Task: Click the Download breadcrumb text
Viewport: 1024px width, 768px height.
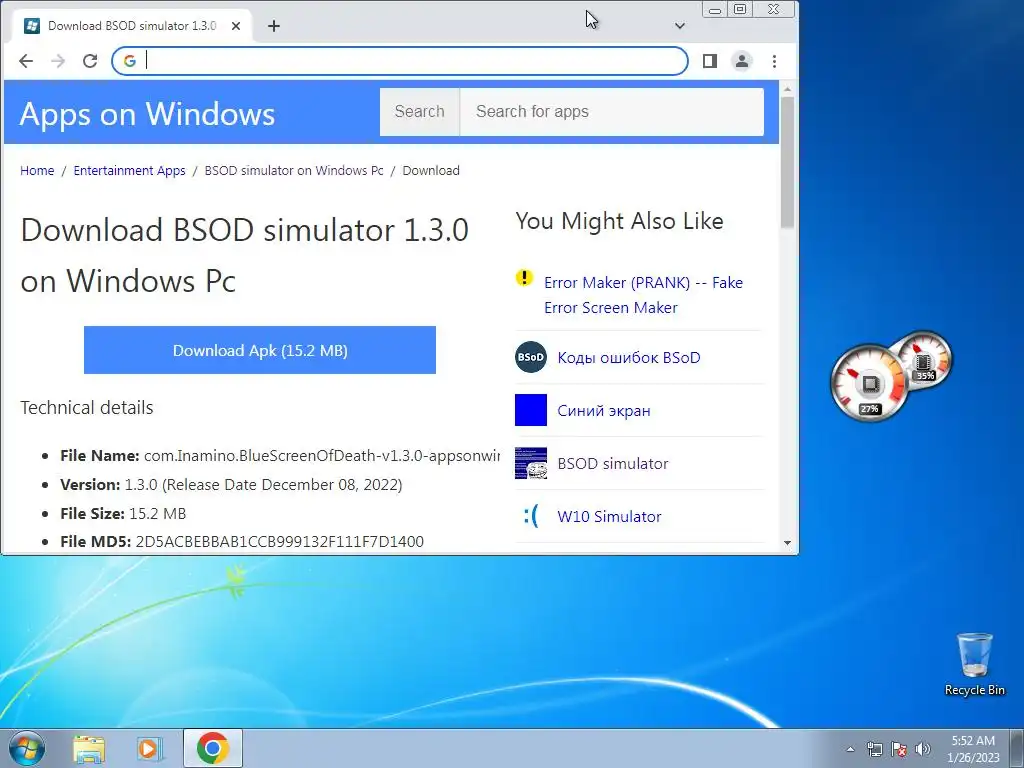Action: click(x=431, y=170)
